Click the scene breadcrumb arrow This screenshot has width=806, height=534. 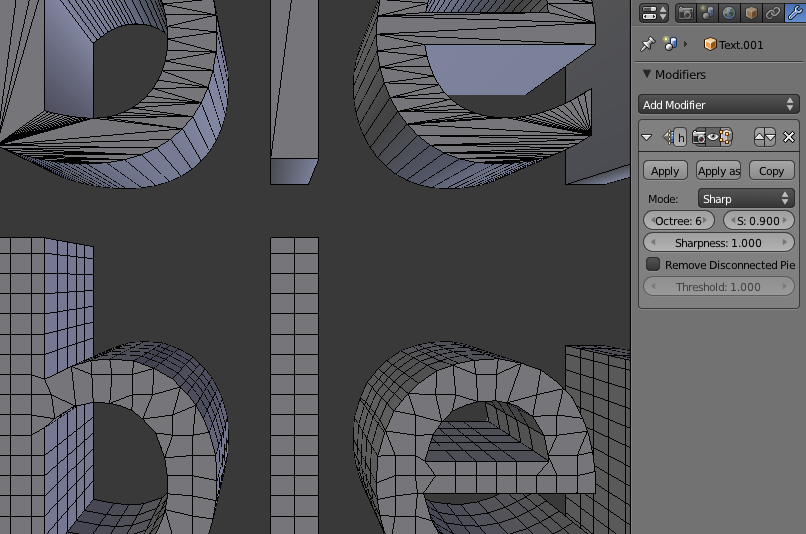click(685, 44)
